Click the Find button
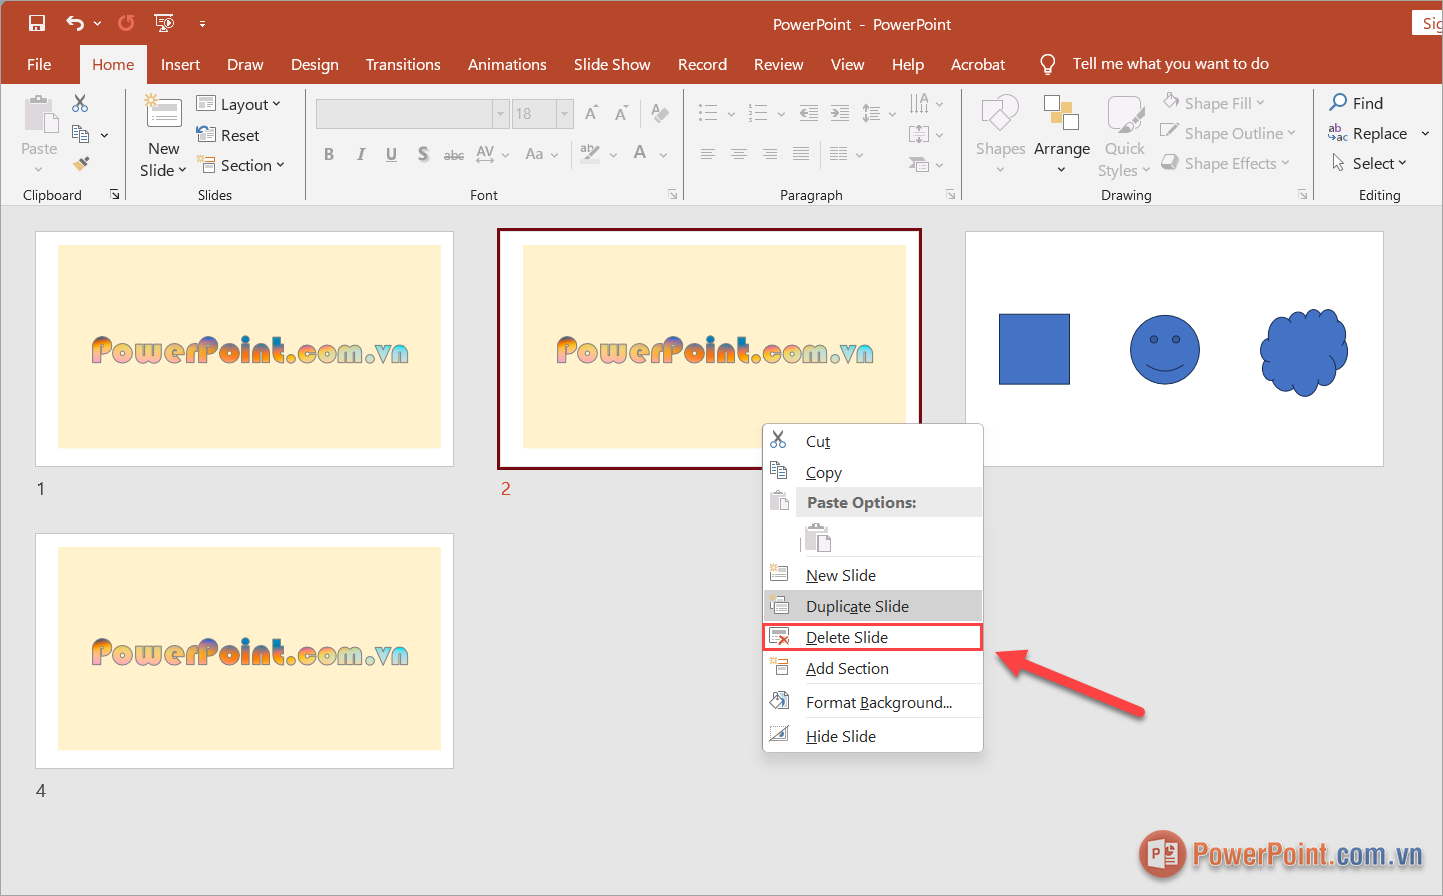Image resolution: width=1443 pixels, height=896 pixels. pos(1356,103)
